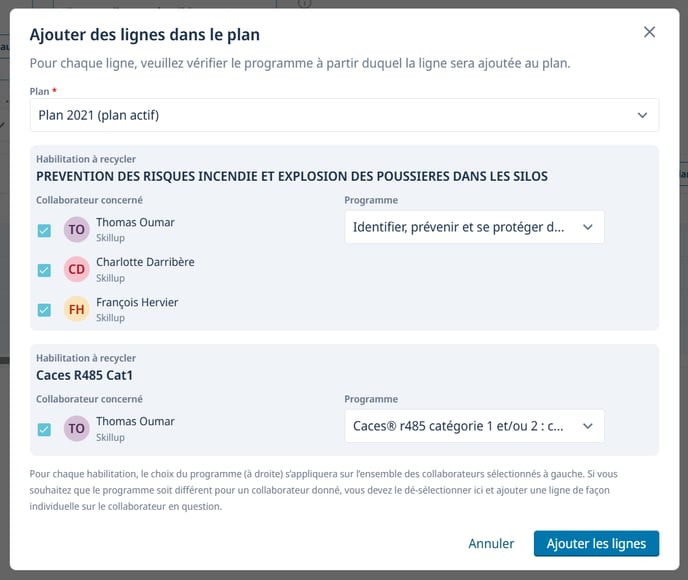This screenshot has height=580, width=688.
Task: Click the name François Hervier
Action: (x=137, y=302)
